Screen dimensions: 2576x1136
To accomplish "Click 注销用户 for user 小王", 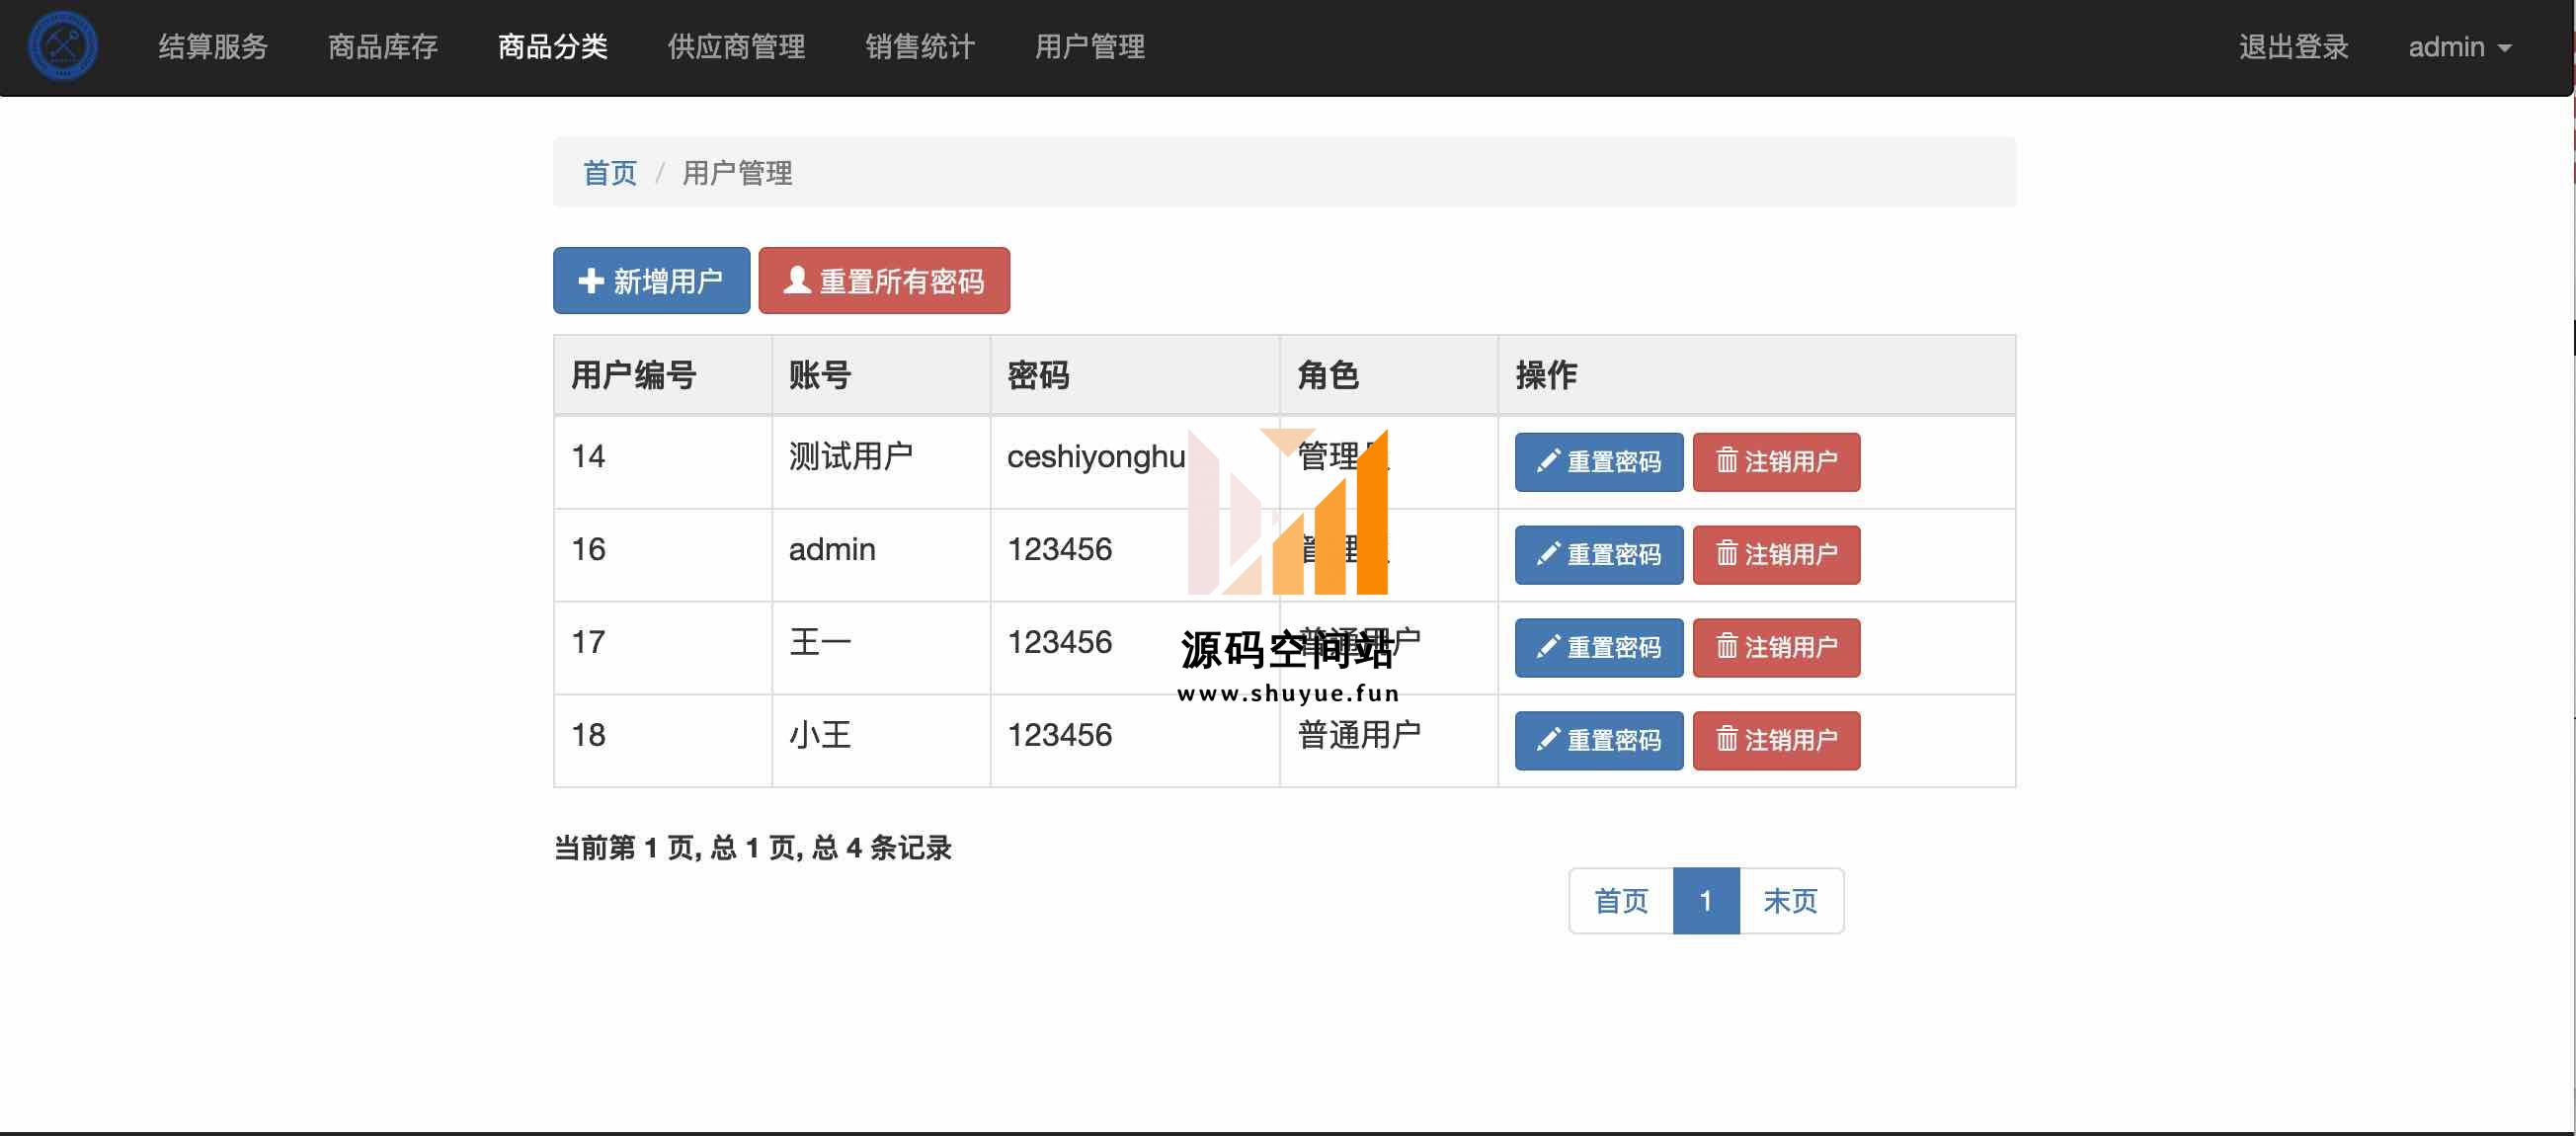I will coord(1776,741).
